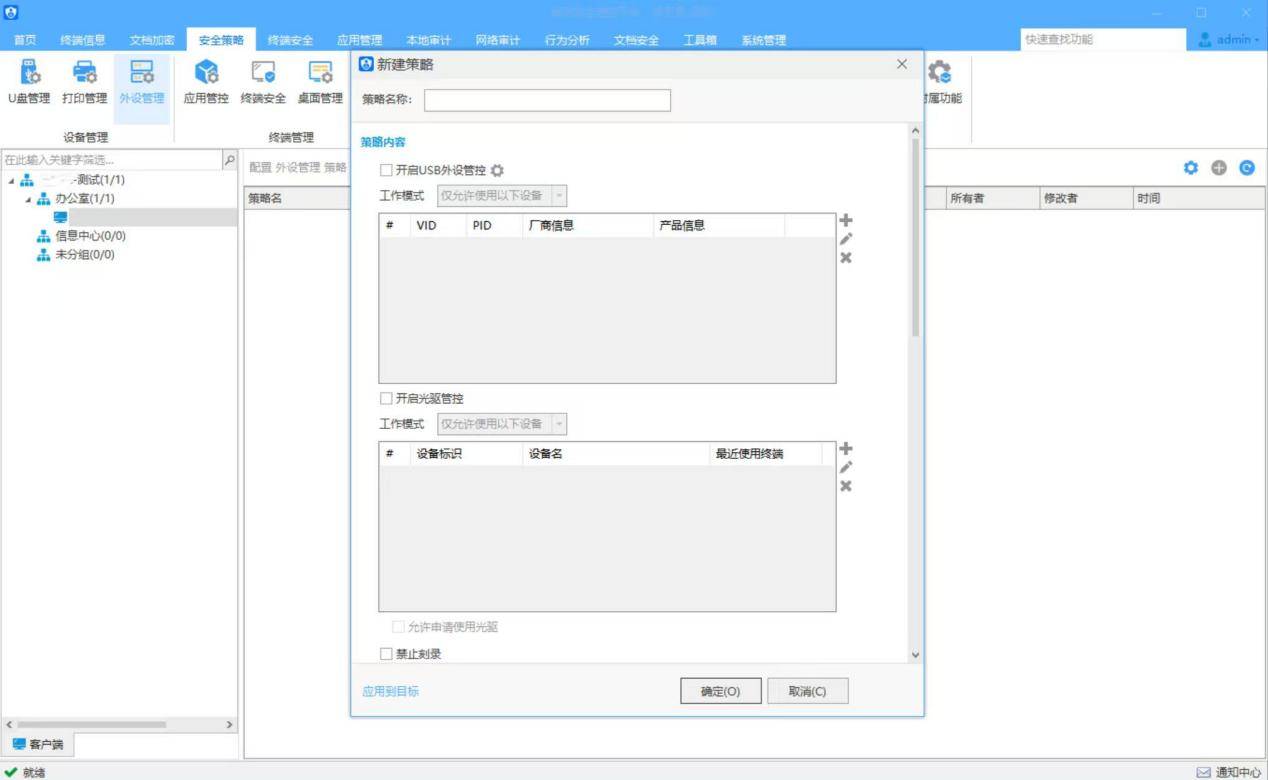This screenshot has height=780, width=1268.
Task: Enable 开启USB外设管控 checkbox
Action: [x=386, y=171]
